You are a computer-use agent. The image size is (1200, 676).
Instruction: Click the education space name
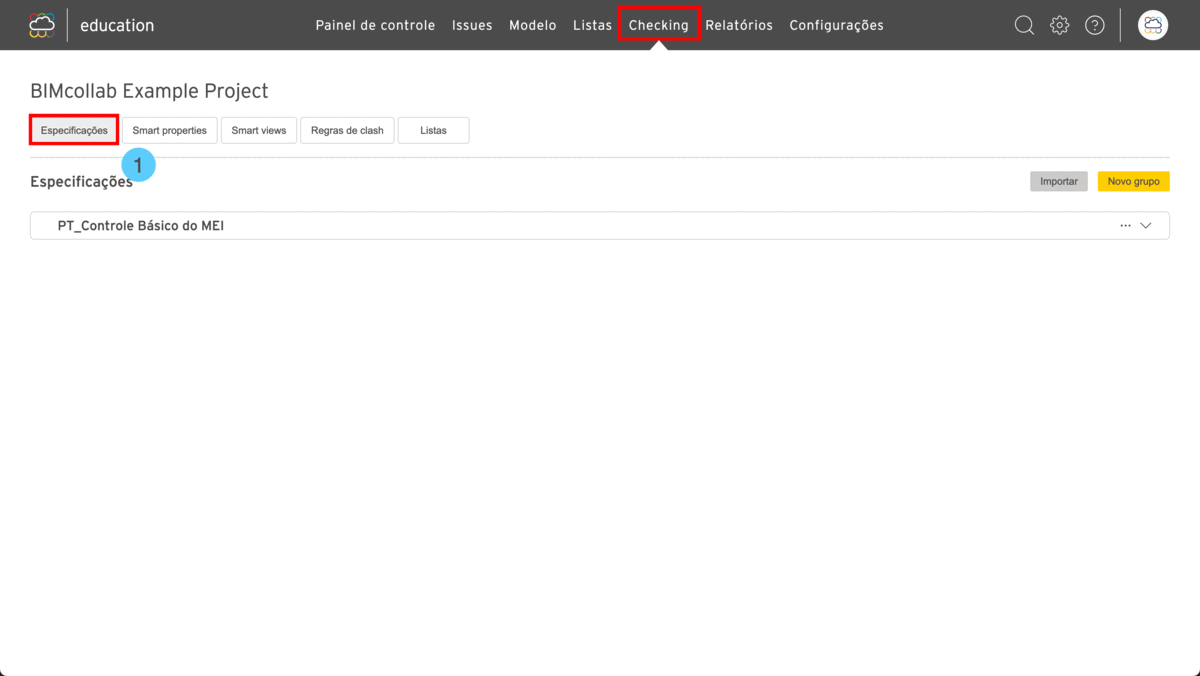pyautogui.click(x=117, y=25)
